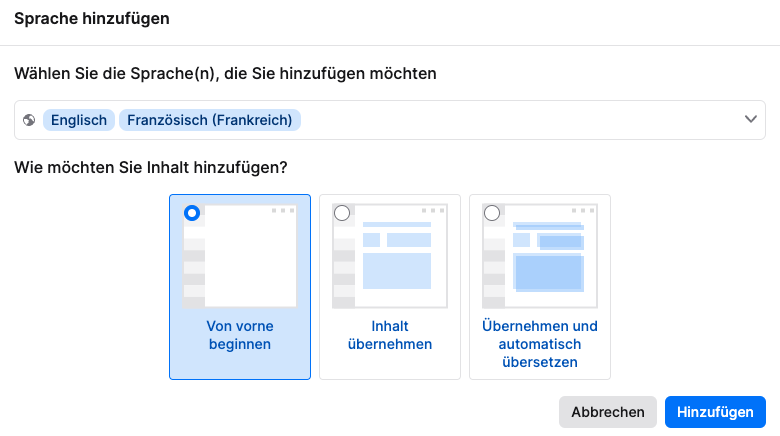Click the three dots in the Inhalt übernehmen preview
The height and width of the screenshot is (436, 780).
click(432, 210)
